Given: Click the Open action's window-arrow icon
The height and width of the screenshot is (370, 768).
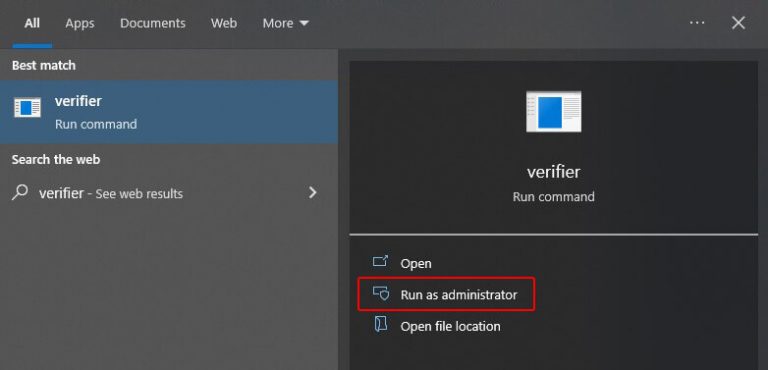Looking at the screenshot, I should (x=380, y=262).
